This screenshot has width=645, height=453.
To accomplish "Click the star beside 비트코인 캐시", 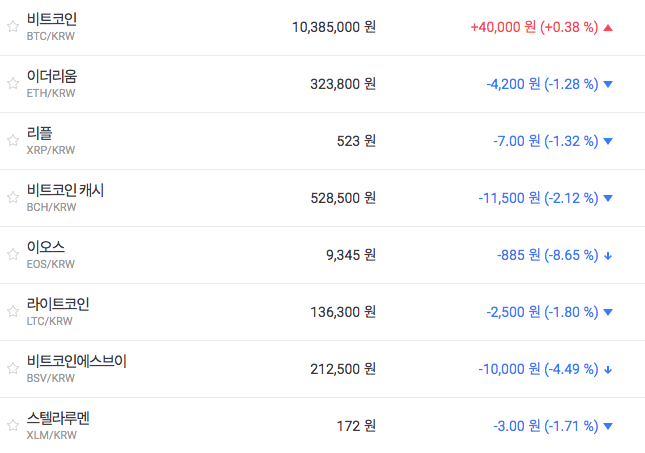I will [13, 198].
